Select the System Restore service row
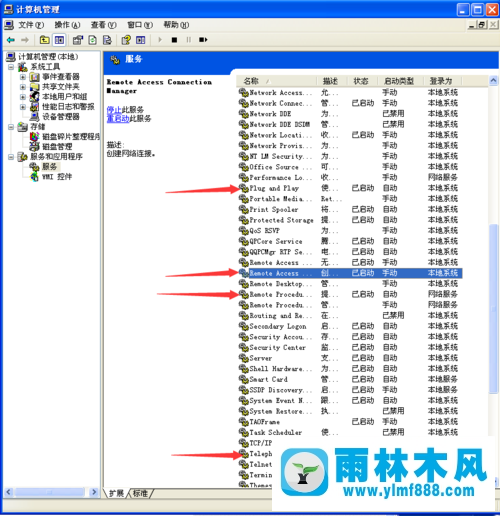The width and height of the screenshot is (500, 516). coord(350,411)
